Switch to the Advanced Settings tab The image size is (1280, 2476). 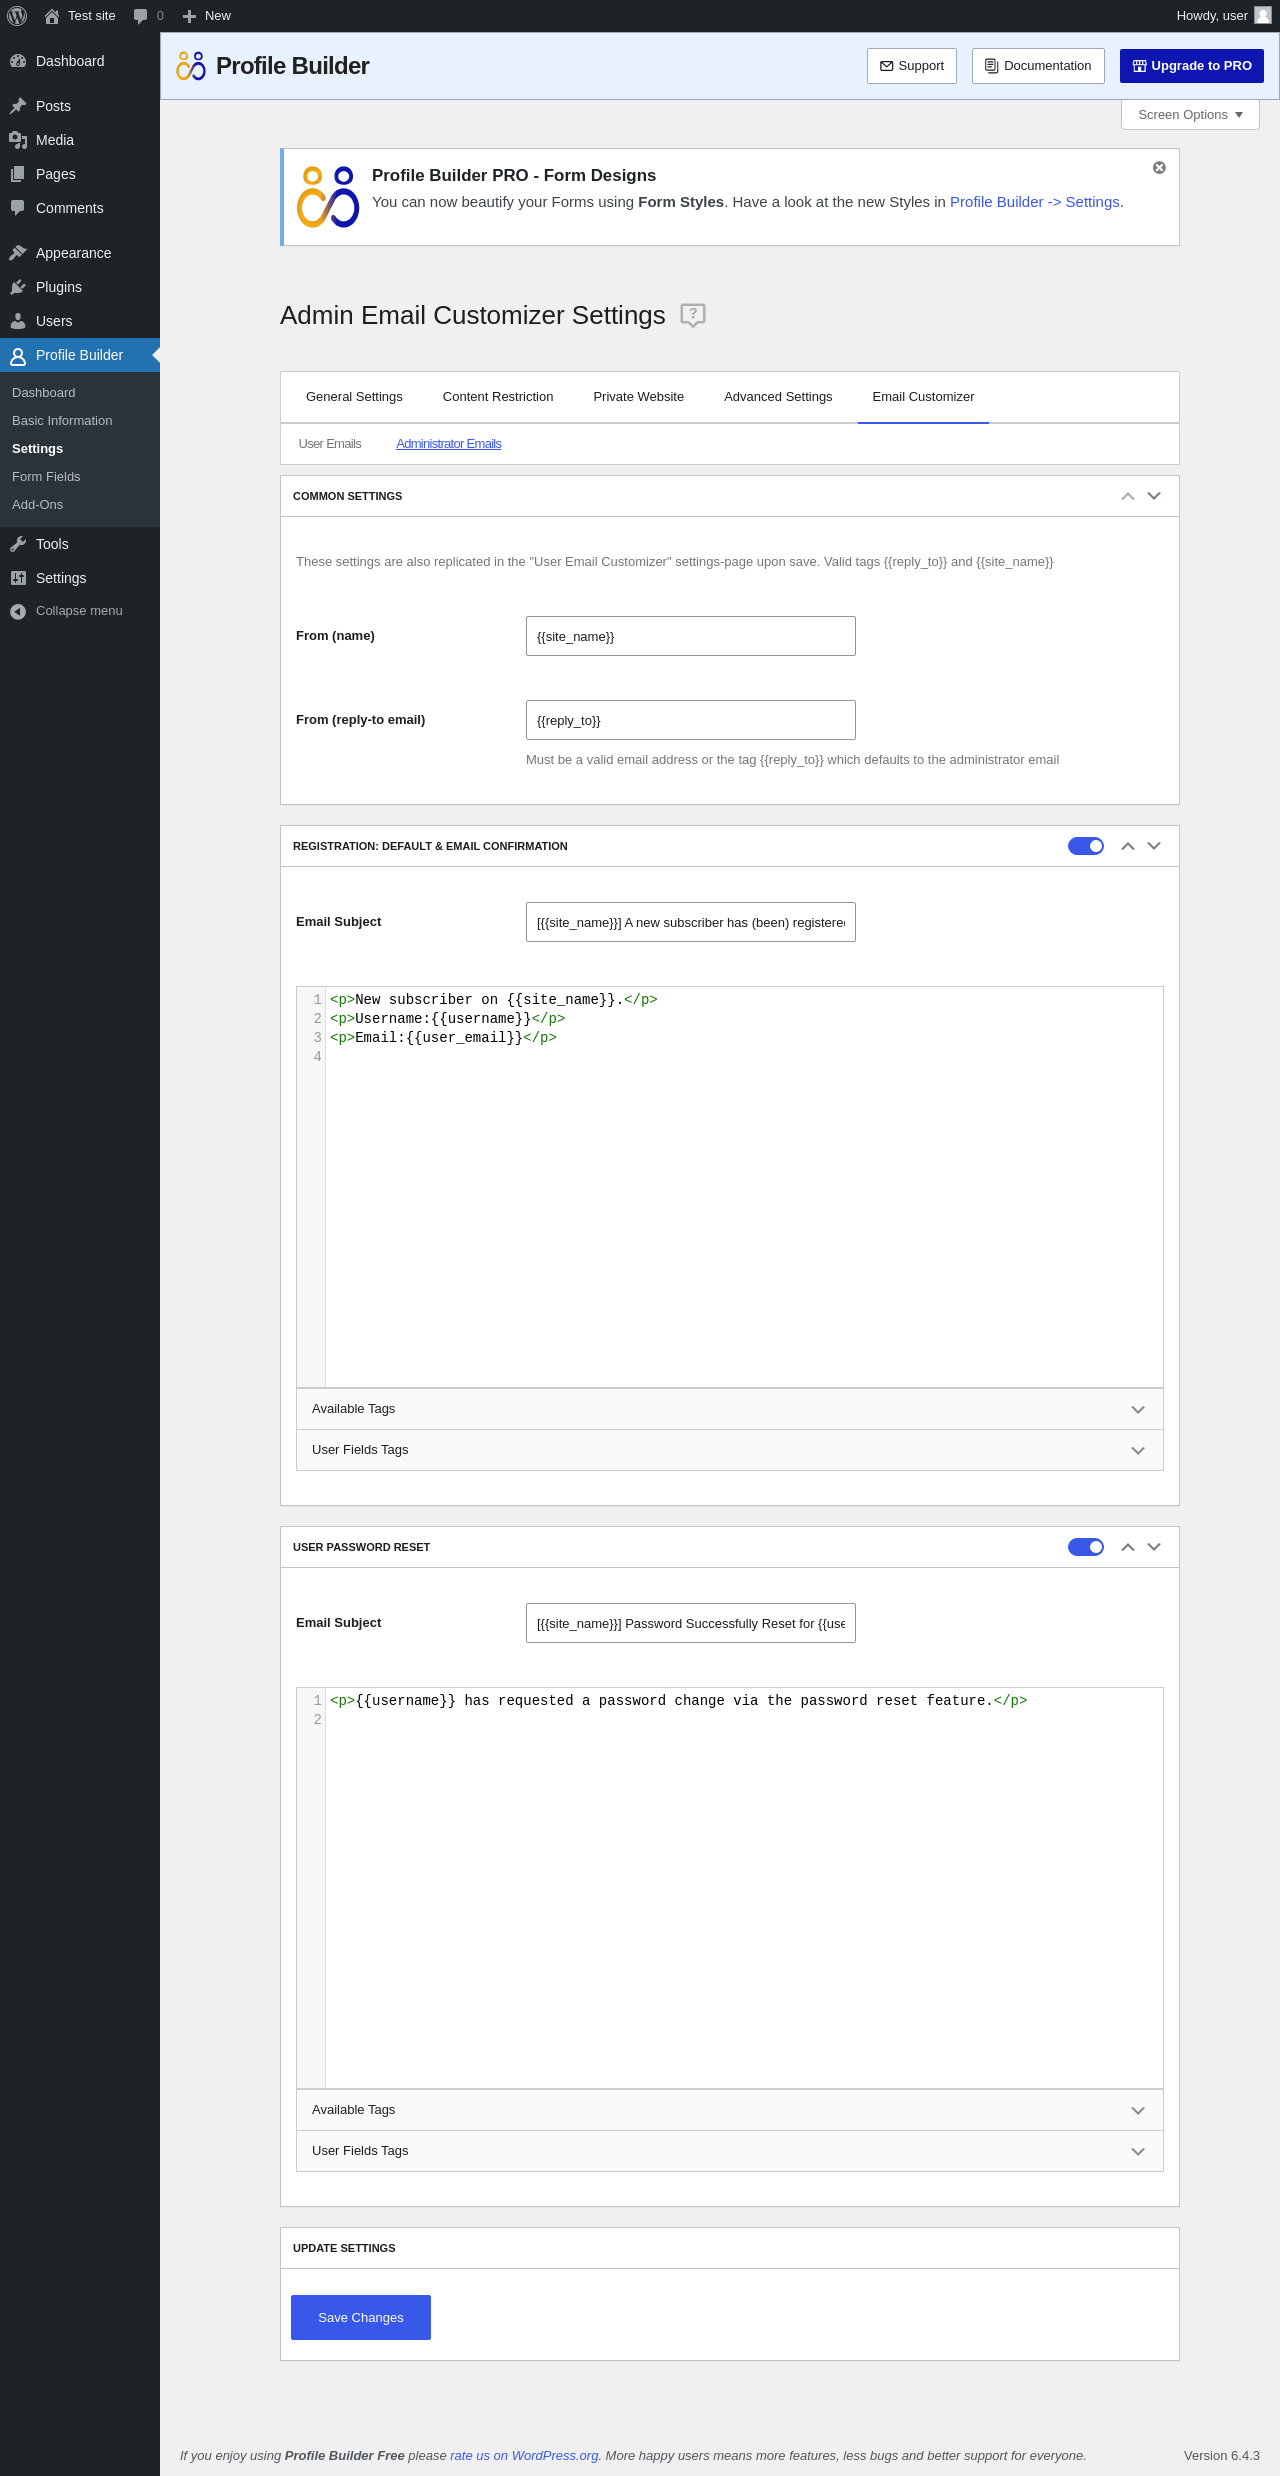pos(778,397)
